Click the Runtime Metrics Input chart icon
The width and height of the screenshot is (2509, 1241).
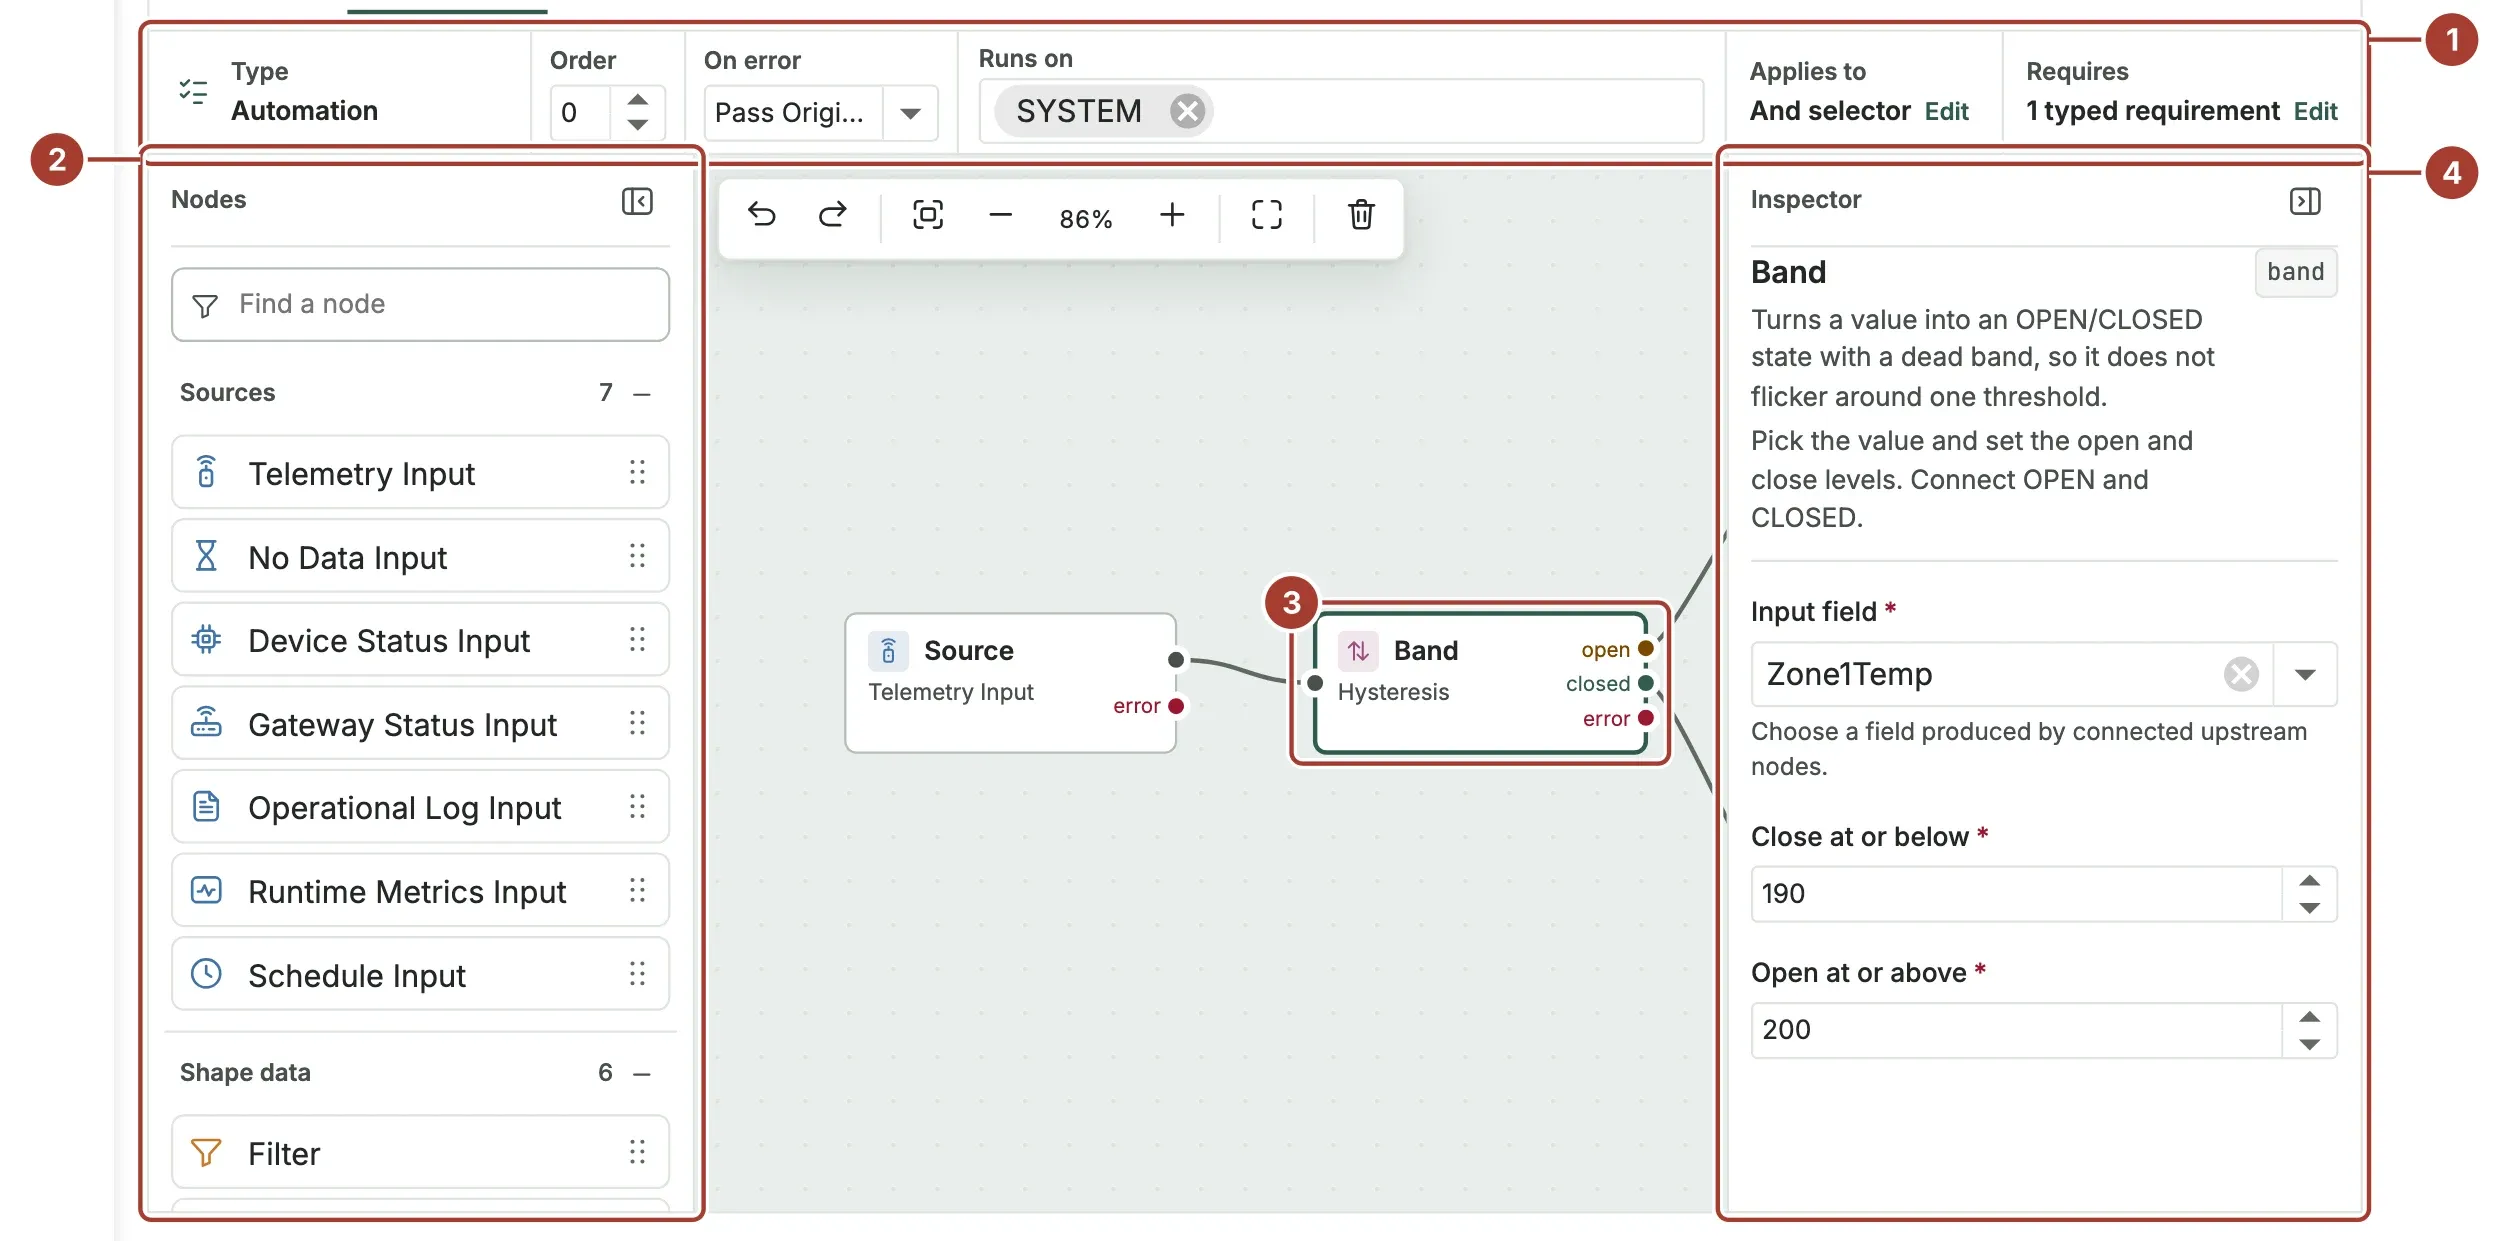click(x=206, y=890)
